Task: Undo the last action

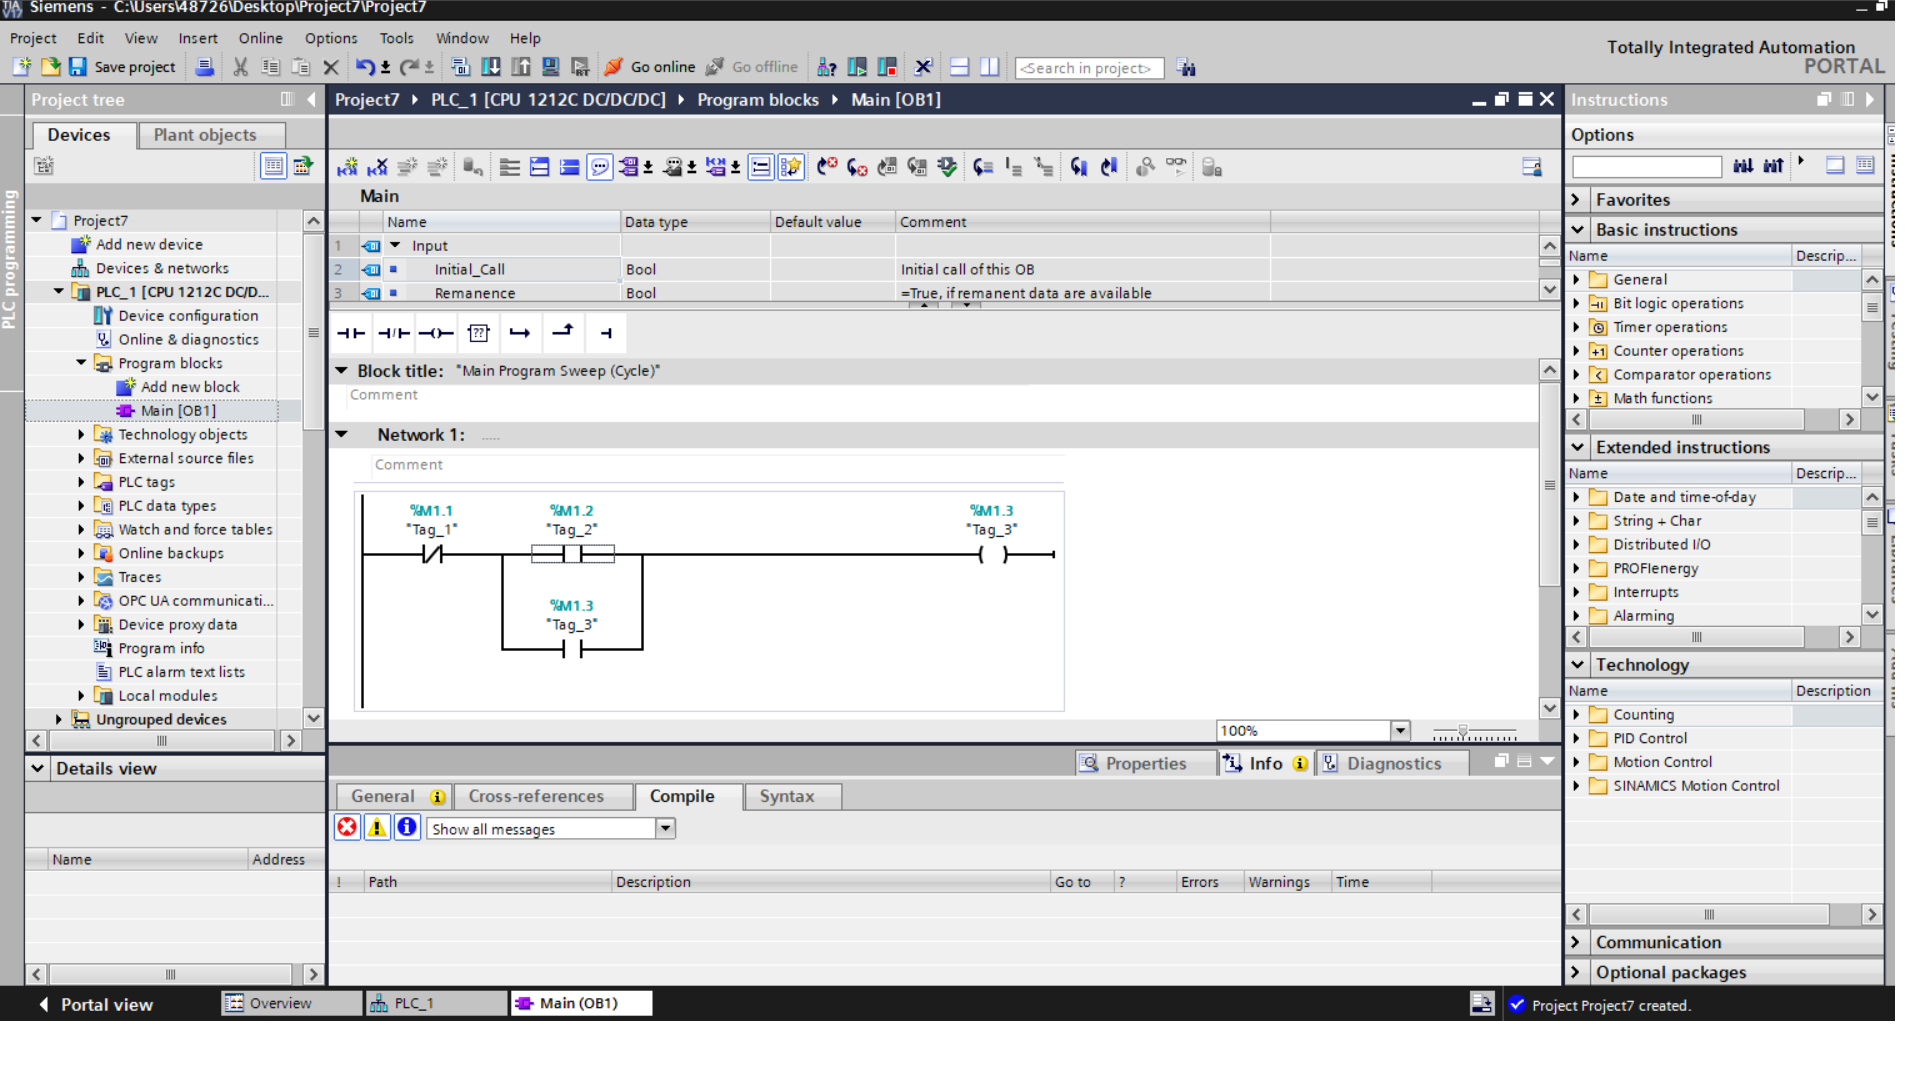Action: pyautogui.click(x=365, y=67)
